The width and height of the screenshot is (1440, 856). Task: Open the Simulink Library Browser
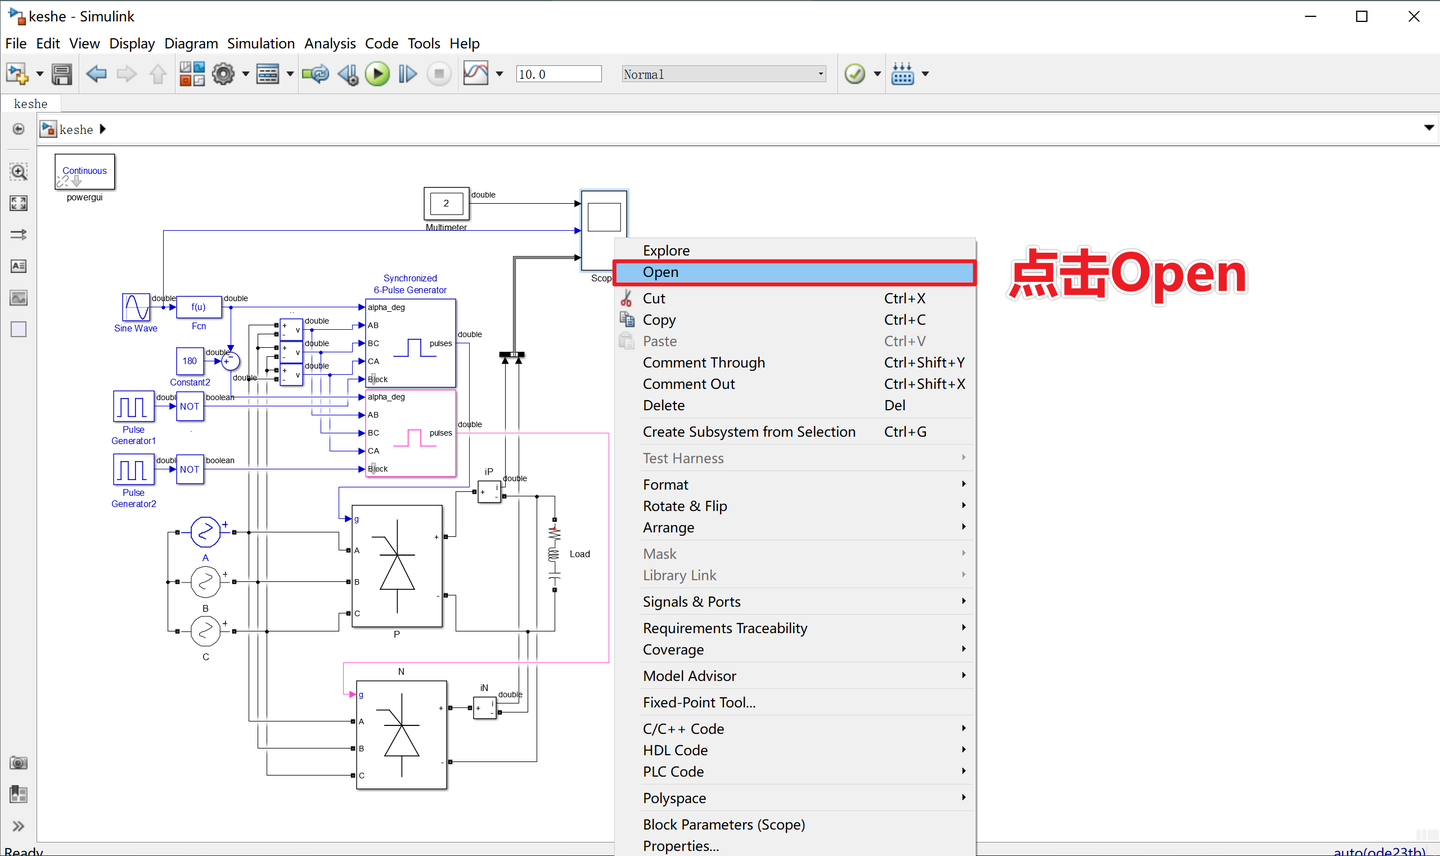191,73
